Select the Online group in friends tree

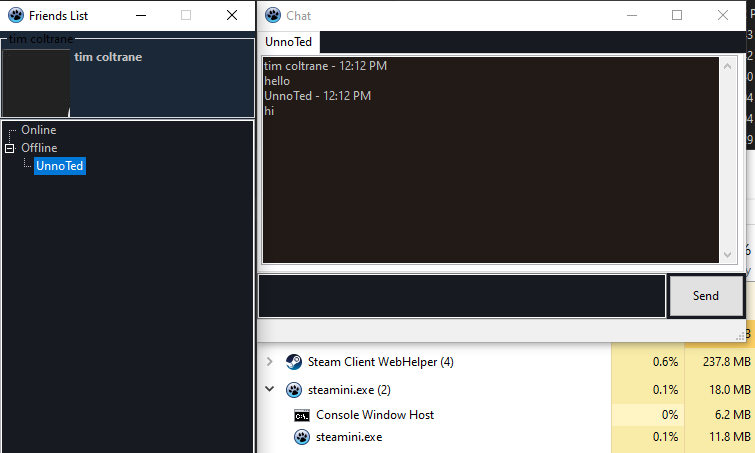coord(39,130)
